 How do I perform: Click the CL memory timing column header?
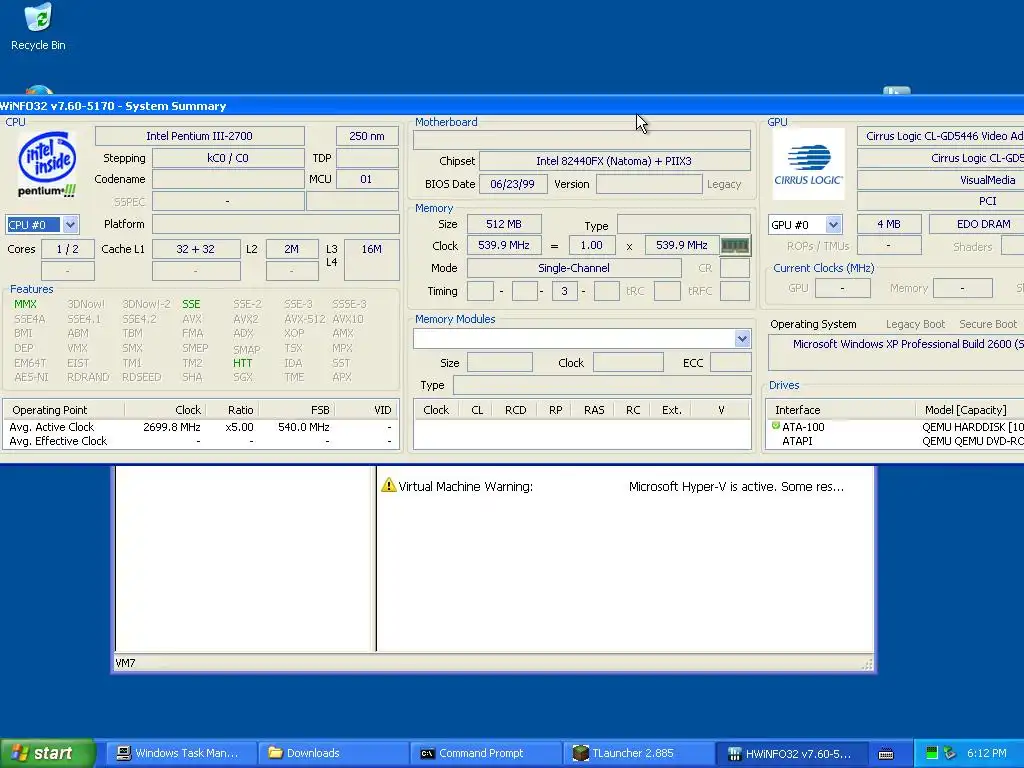(477, 409)
